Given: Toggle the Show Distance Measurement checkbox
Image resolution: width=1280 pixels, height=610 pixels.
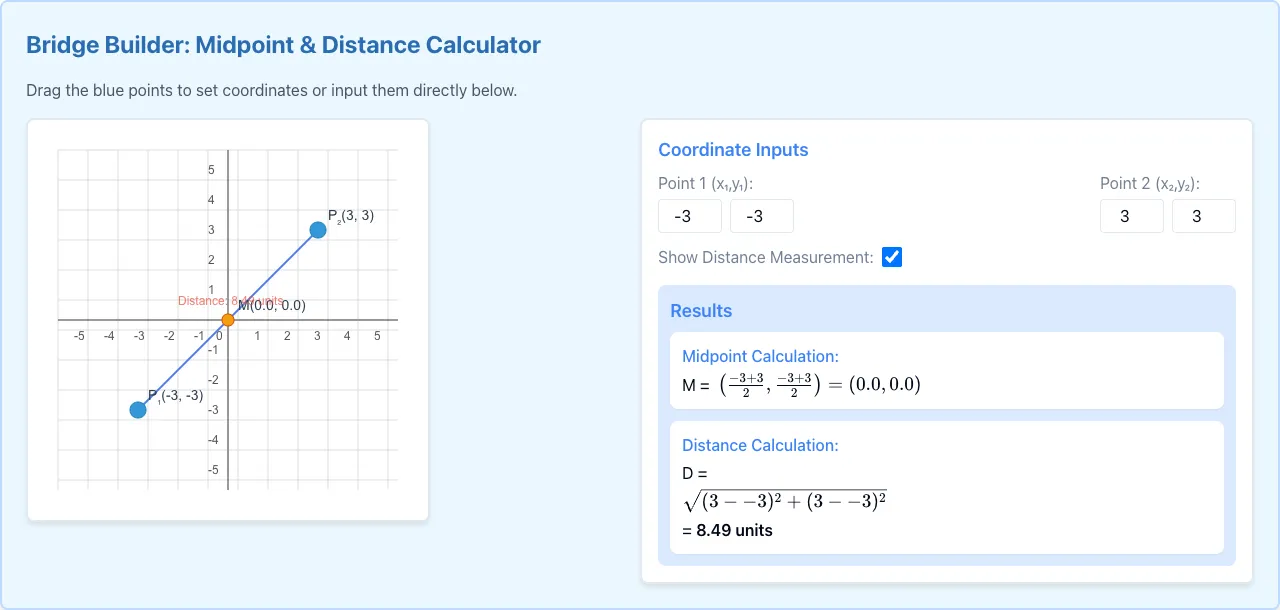Looking at the screenshot, I should pyautogui.click(x=892, y=257).
